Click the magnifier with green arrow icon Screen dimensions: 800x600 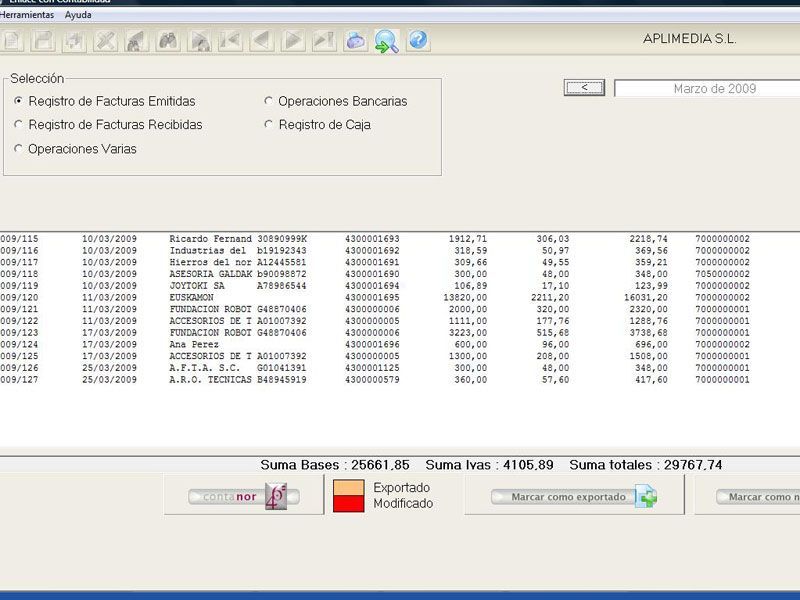pos(387,41)
